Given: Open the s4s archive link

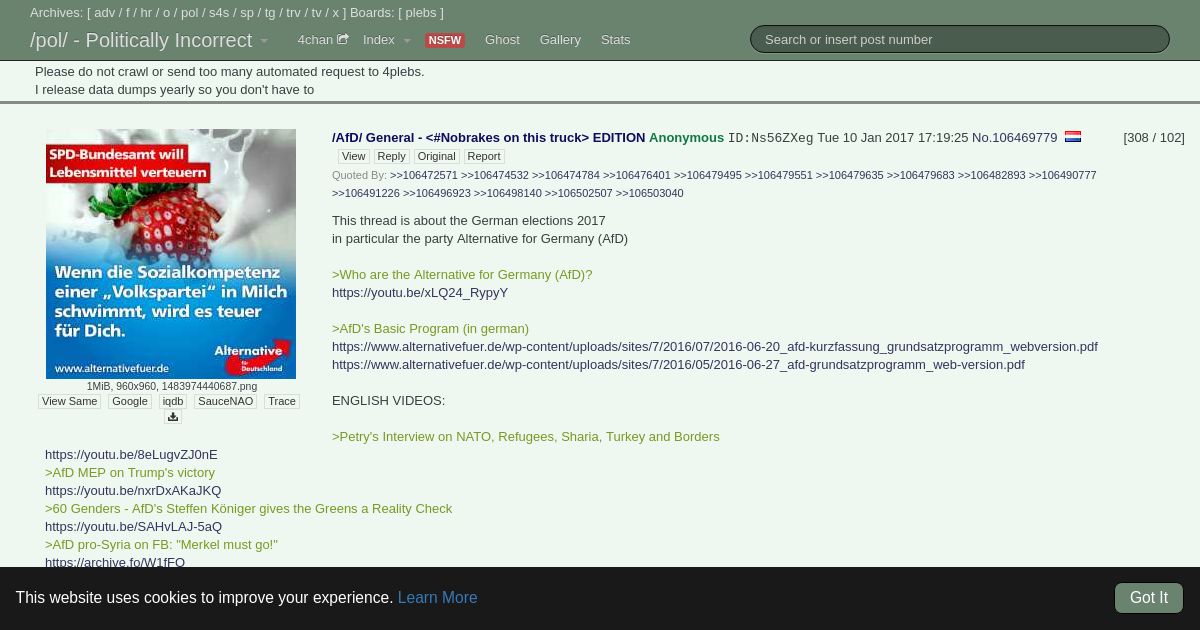Looking at the screenshot, I should pos(219,13).
